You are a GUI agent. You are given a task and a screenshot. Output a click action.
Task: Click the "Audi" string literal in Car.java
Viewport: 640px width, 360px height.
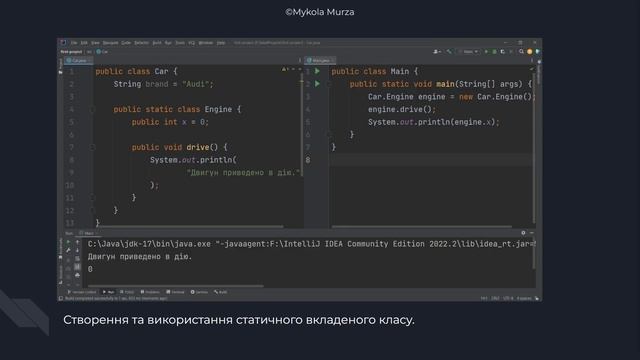coord(196,84)
